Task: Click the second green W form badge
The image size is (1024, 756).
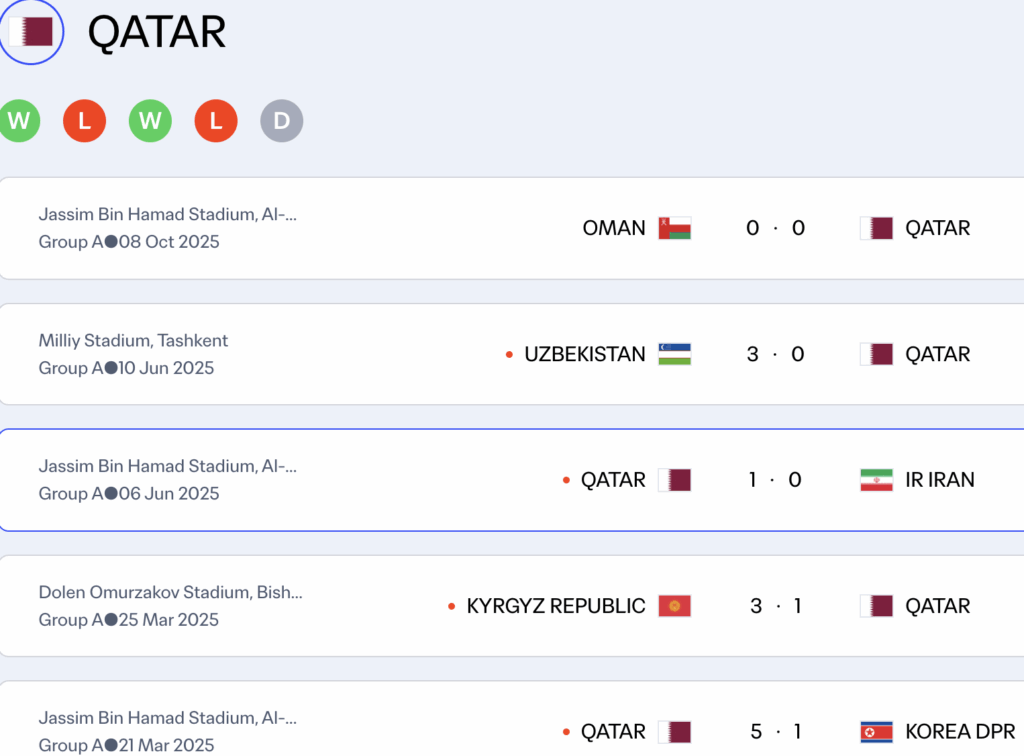Action: 150,122
